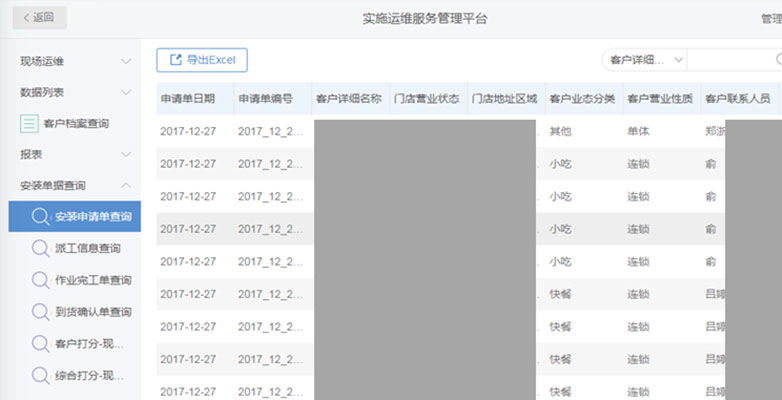The image size is (782, 400).
Task: Expand the 报表 sidebar section
Action: tap(126, 155)
